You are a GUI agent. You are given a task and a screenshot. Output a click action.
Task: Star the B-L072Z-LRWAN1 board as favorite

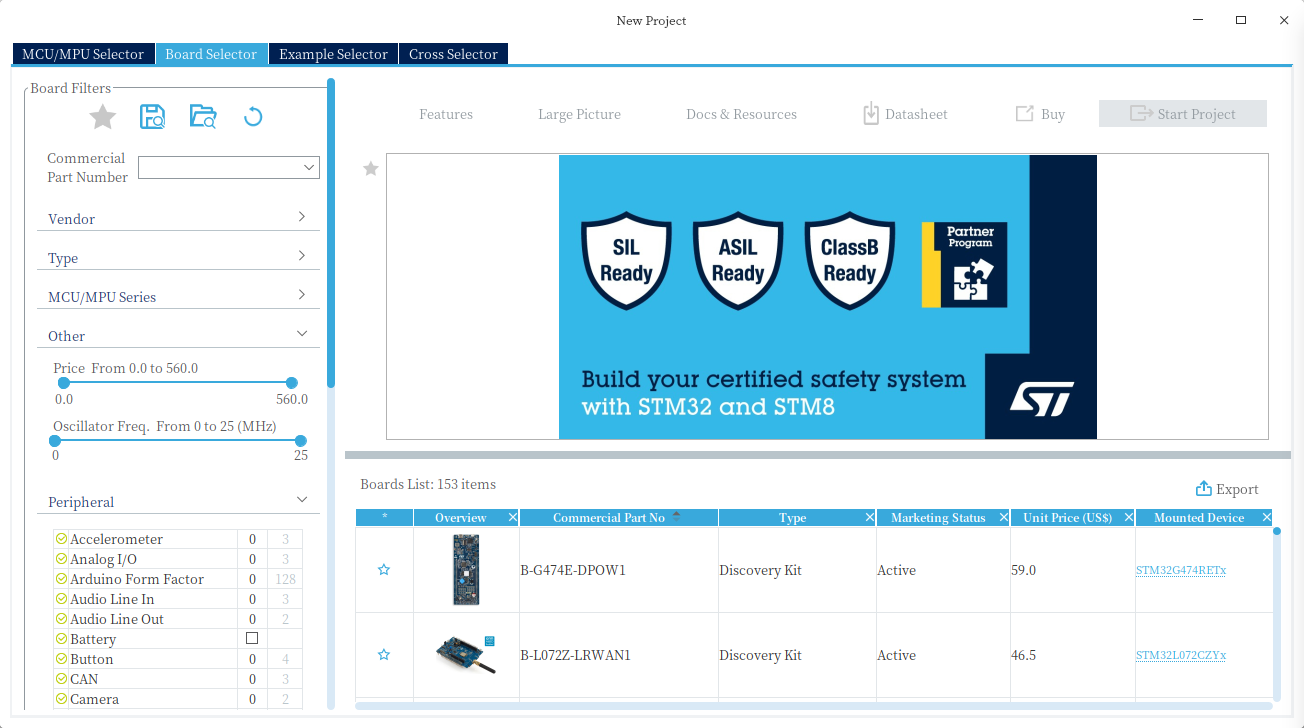[384, 655]
